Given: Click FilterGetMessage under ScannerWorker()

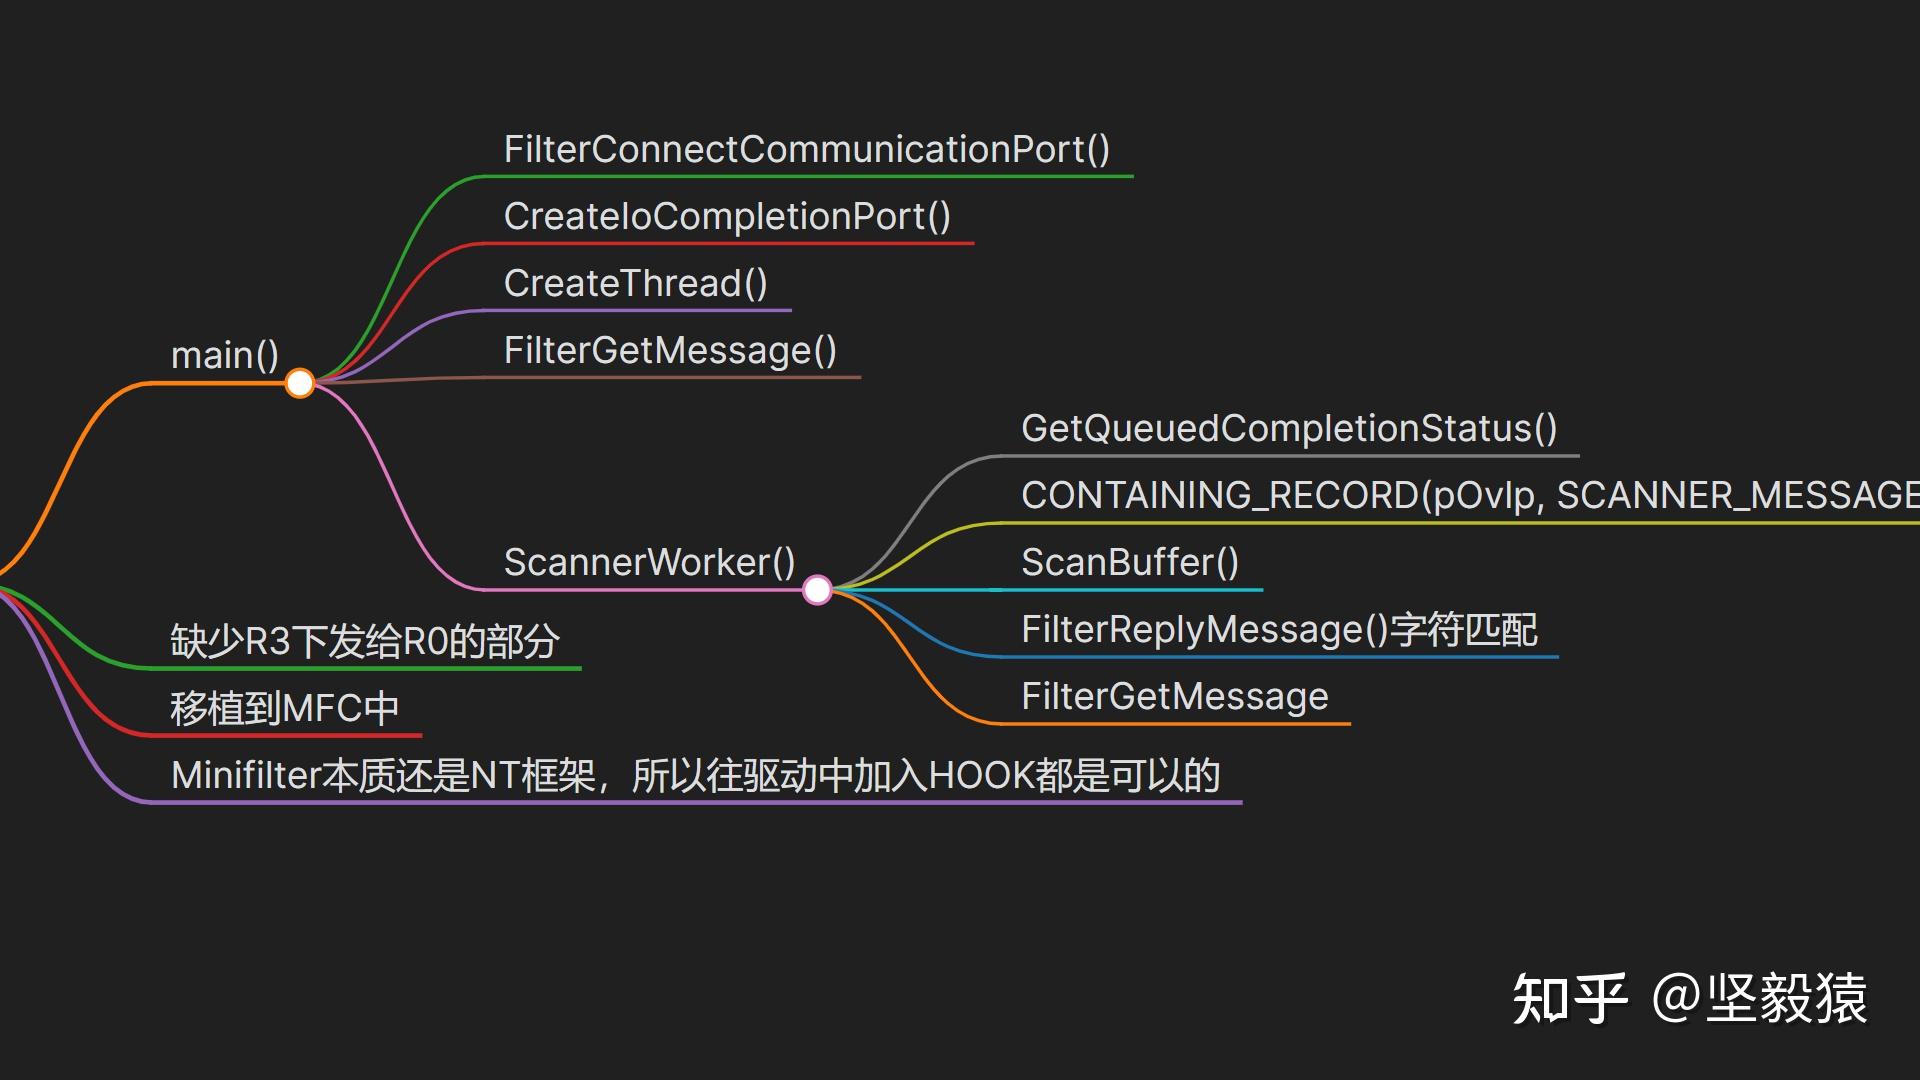Looking at the screenshot, I should click(x=1174, y=696).
